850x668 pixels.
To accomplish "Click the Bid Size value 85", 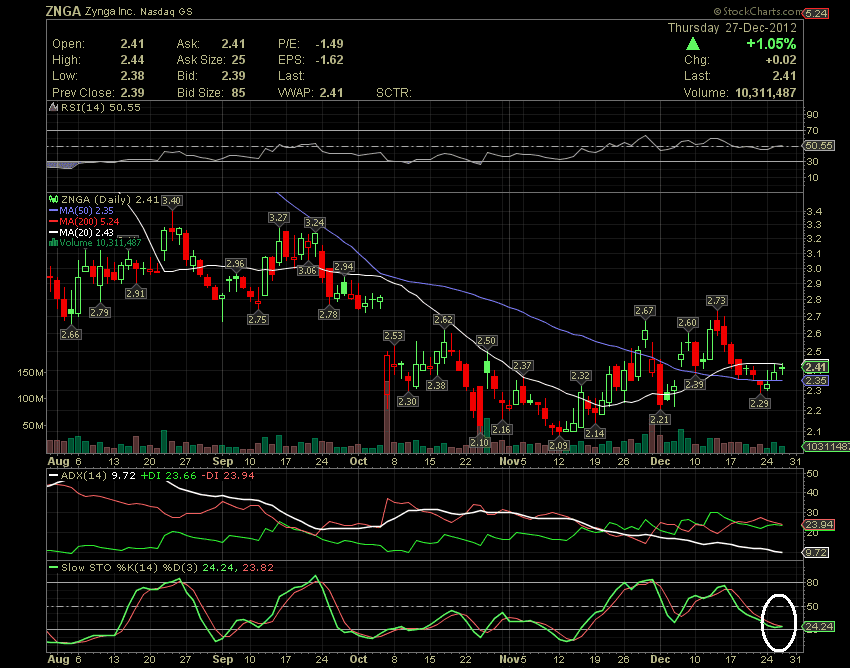I will (x=239, y=93).
